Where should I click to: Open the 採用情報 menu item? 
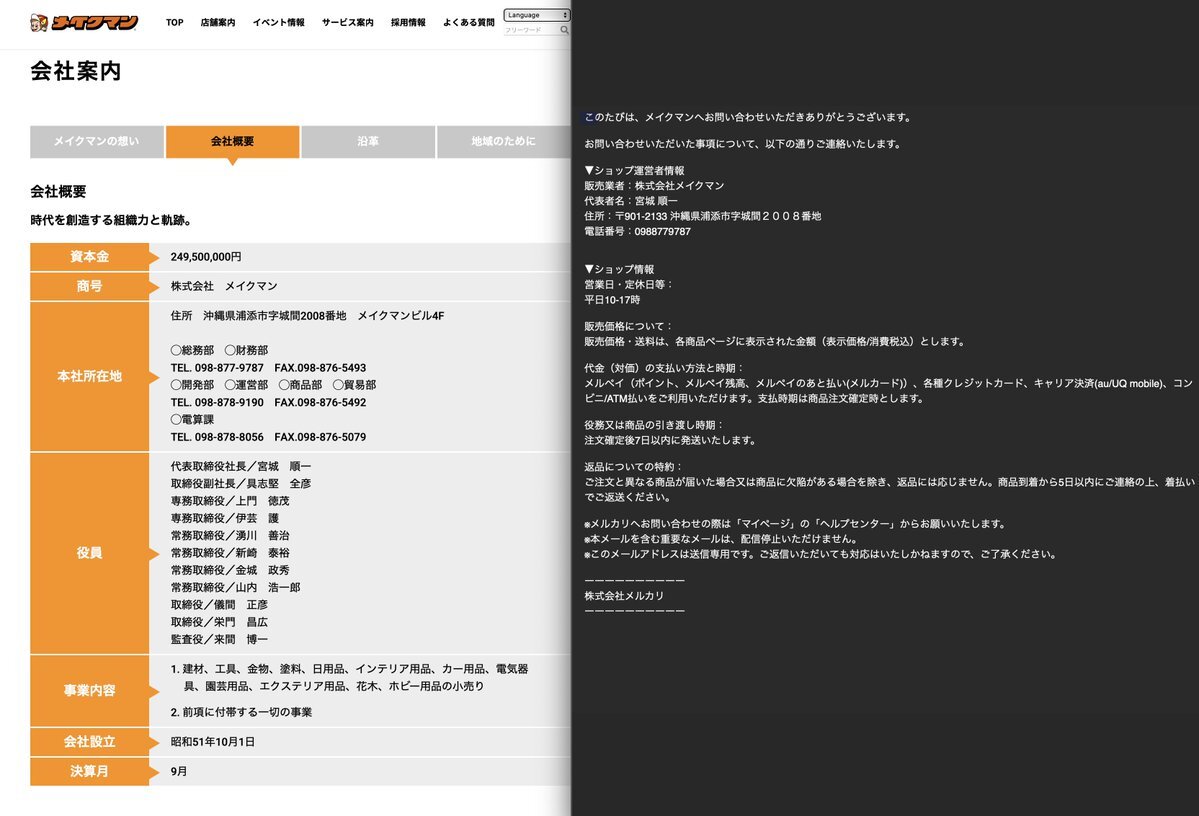pyautogui.click(x=408, y=23)
